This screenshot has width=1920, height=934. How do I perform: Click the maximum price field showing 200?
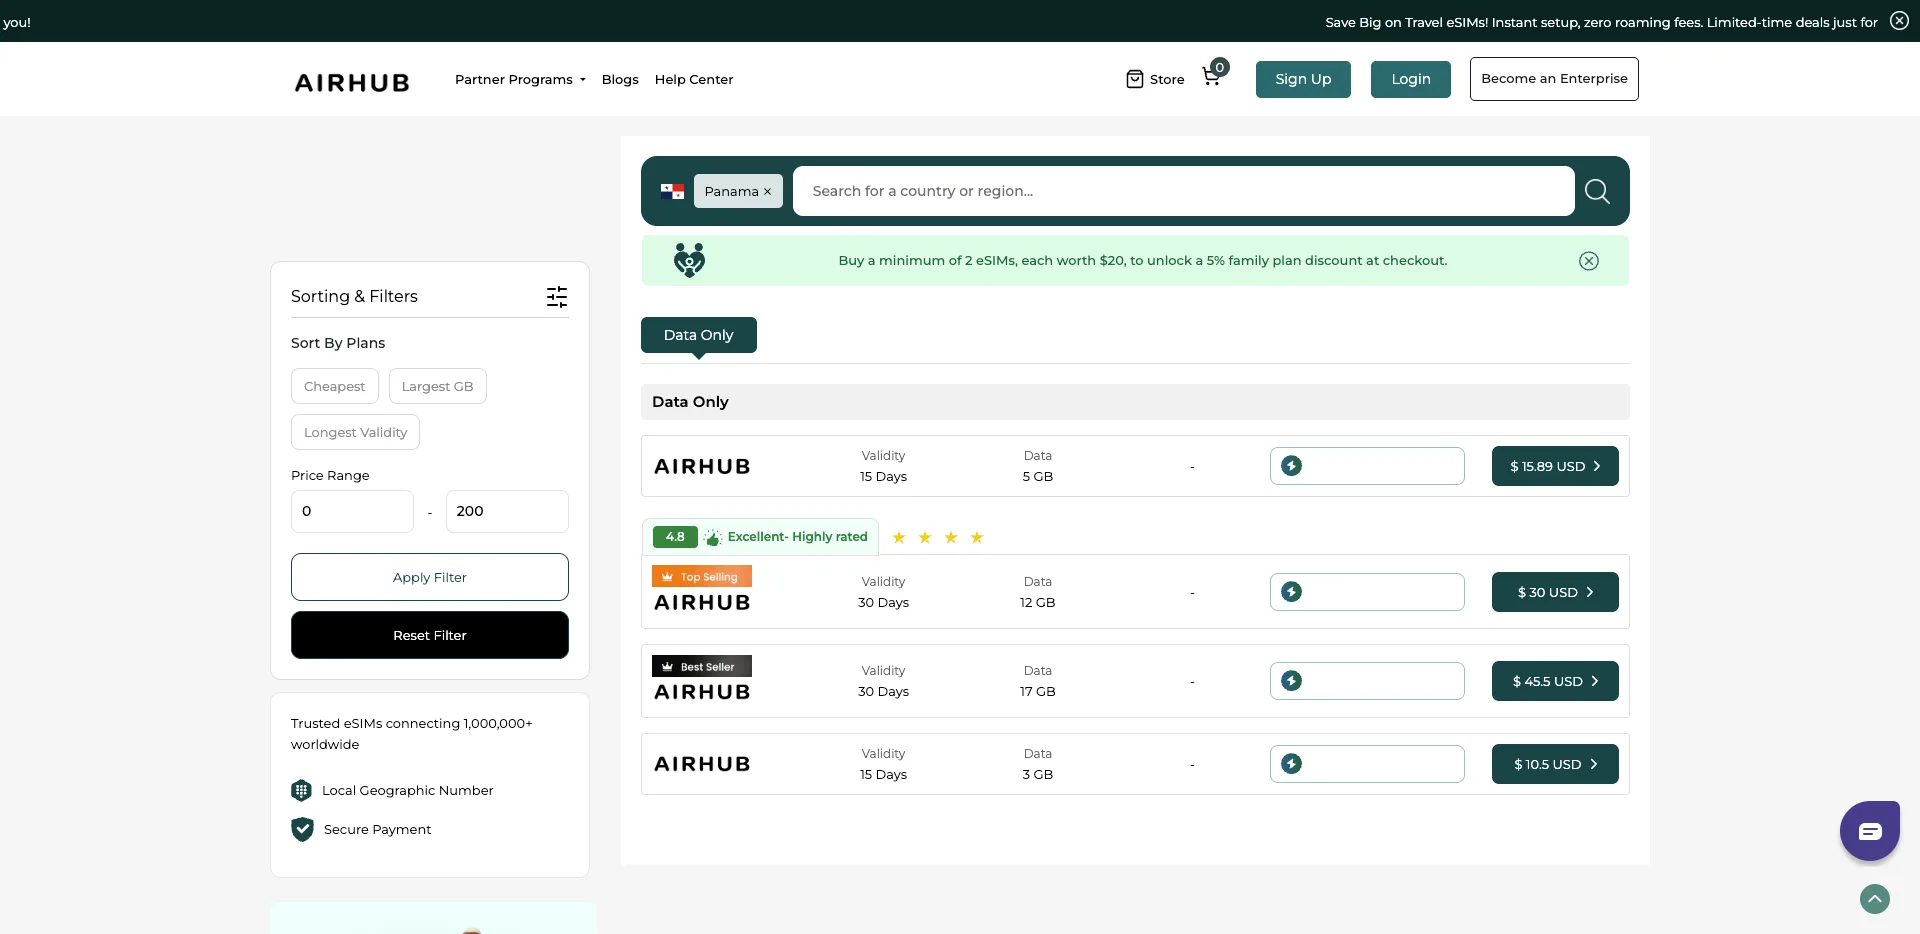click(507, 511)
